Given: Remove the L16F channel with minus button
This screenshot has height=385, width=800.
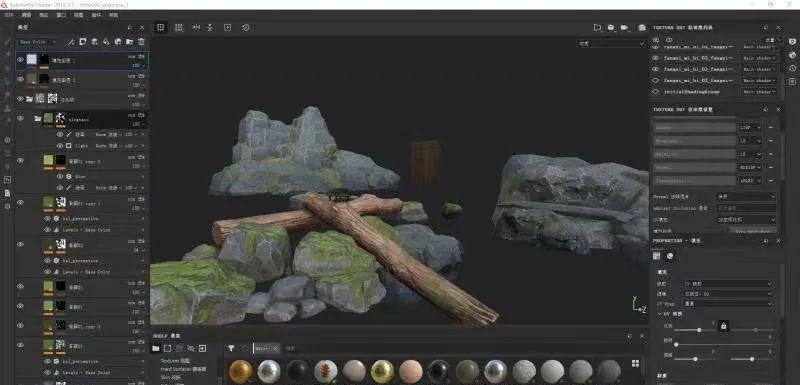Looking at the screenshot, I should (x=770, y=127).
